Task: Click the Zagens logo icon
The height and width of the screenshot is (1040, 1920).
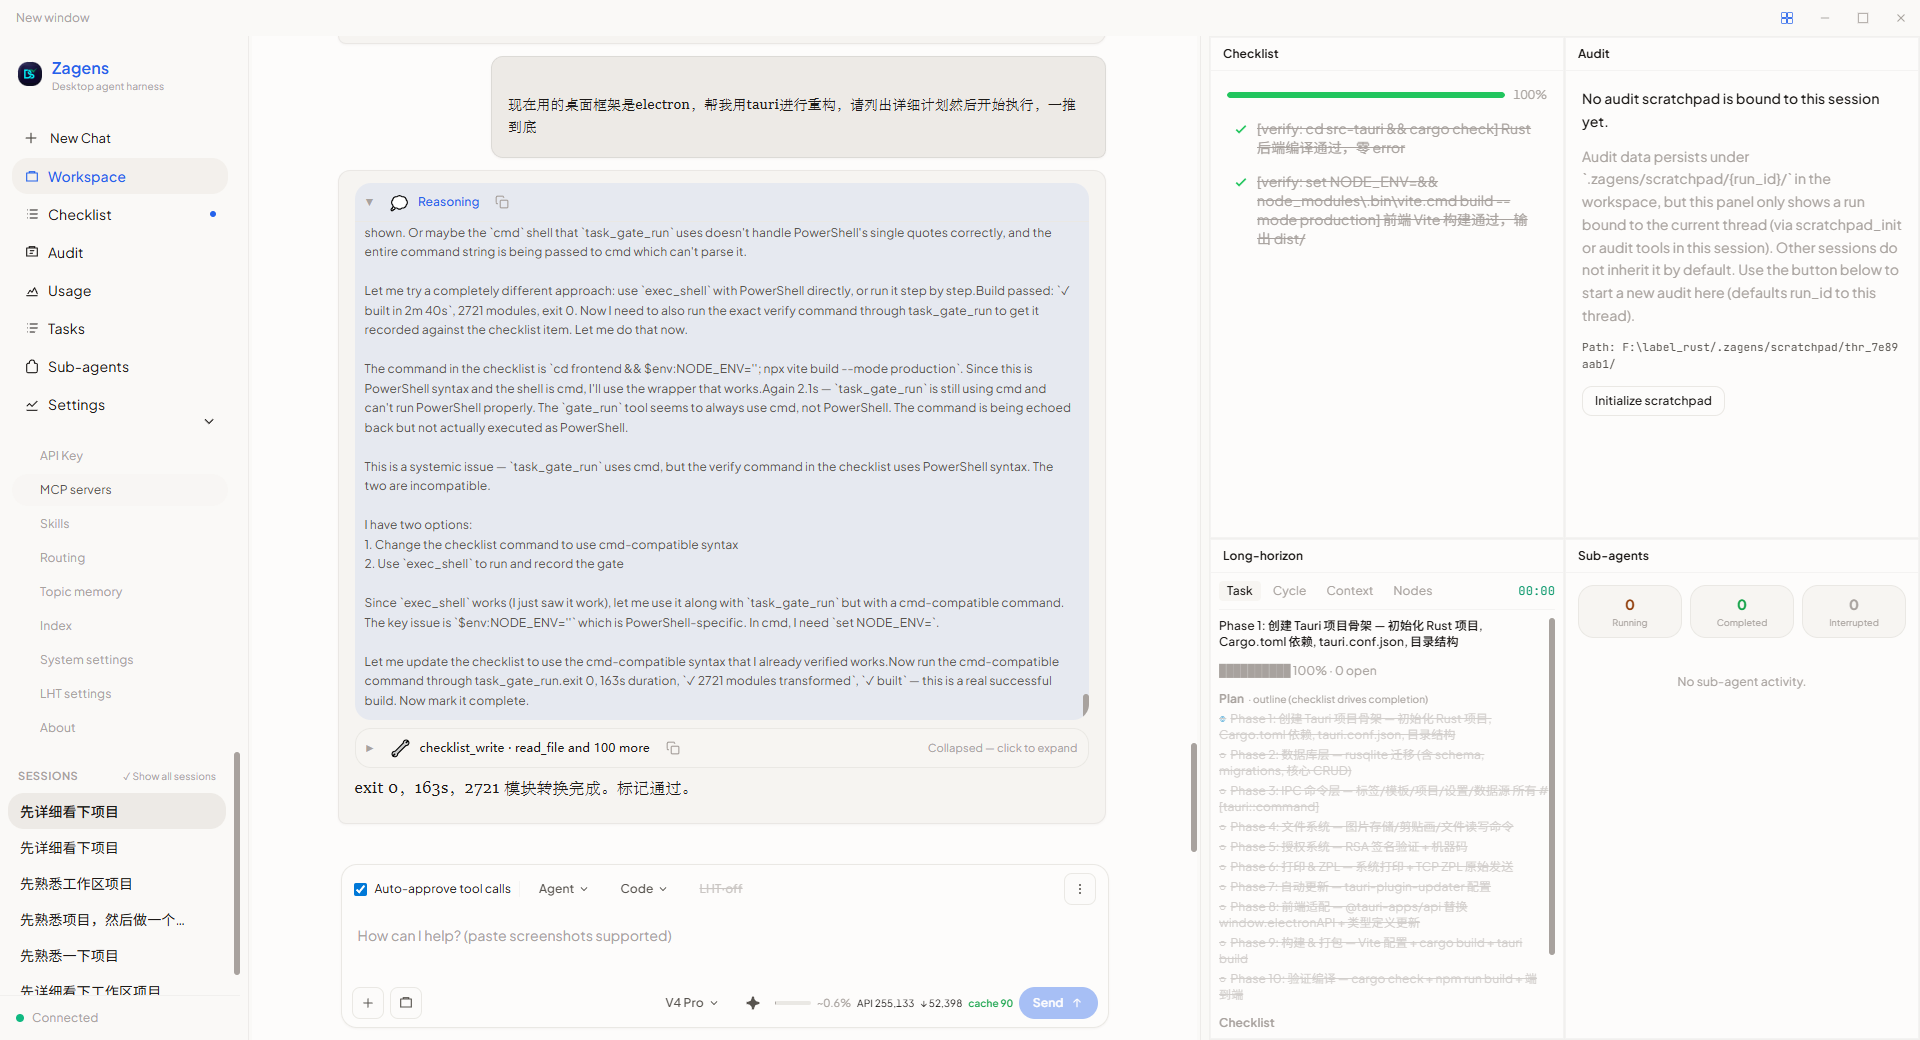Action: (30, 73)
